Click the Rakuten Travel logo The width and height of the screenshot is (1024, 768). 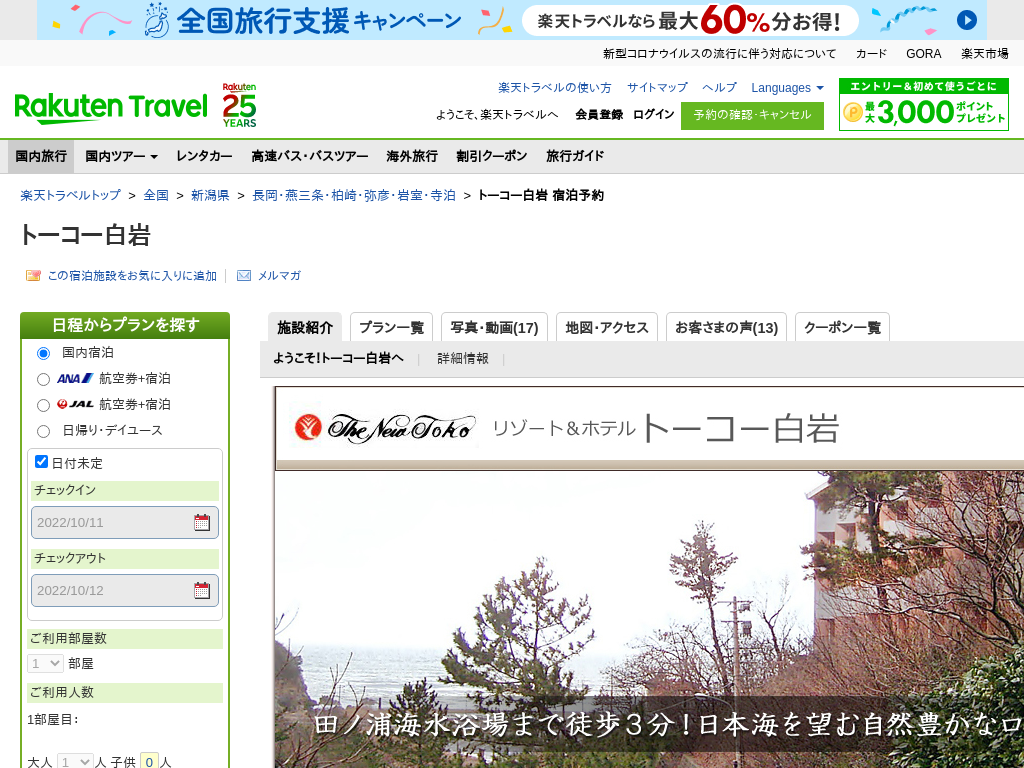[110, 108]
